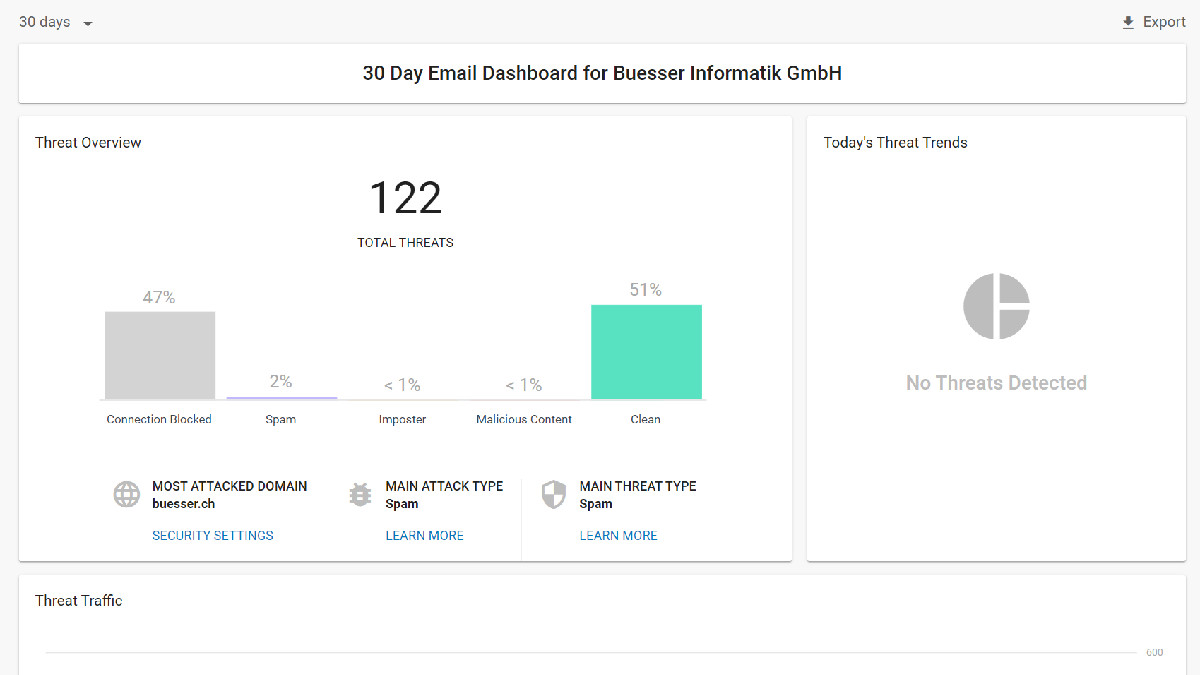1200x675 pixels.
Task: Click the Connection Blocked chart label
Action: (159, 419)
